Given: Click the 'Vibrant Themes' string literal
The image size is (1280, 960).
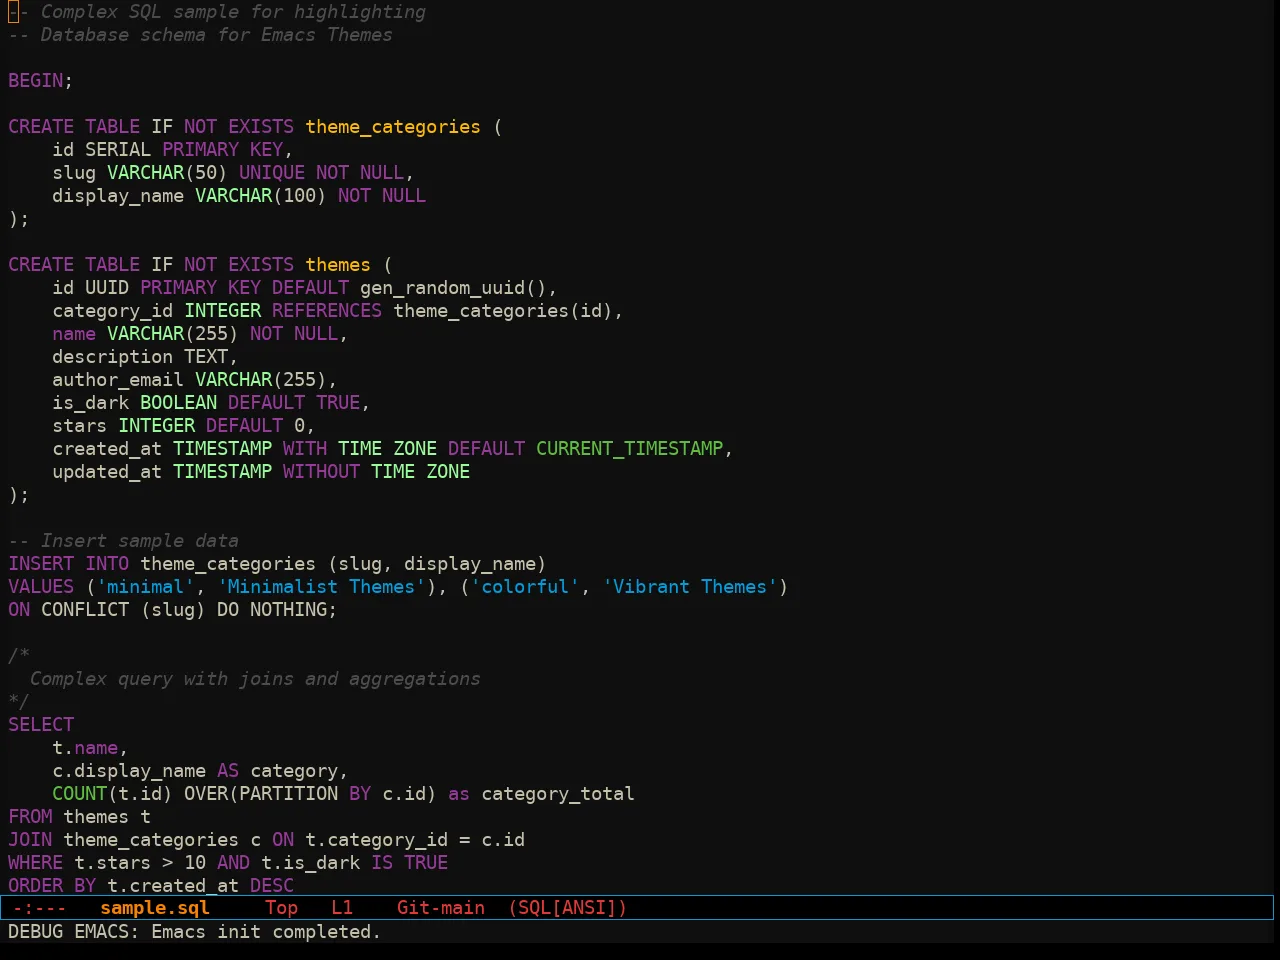Looking at the screenshot, I should point(689,587).
